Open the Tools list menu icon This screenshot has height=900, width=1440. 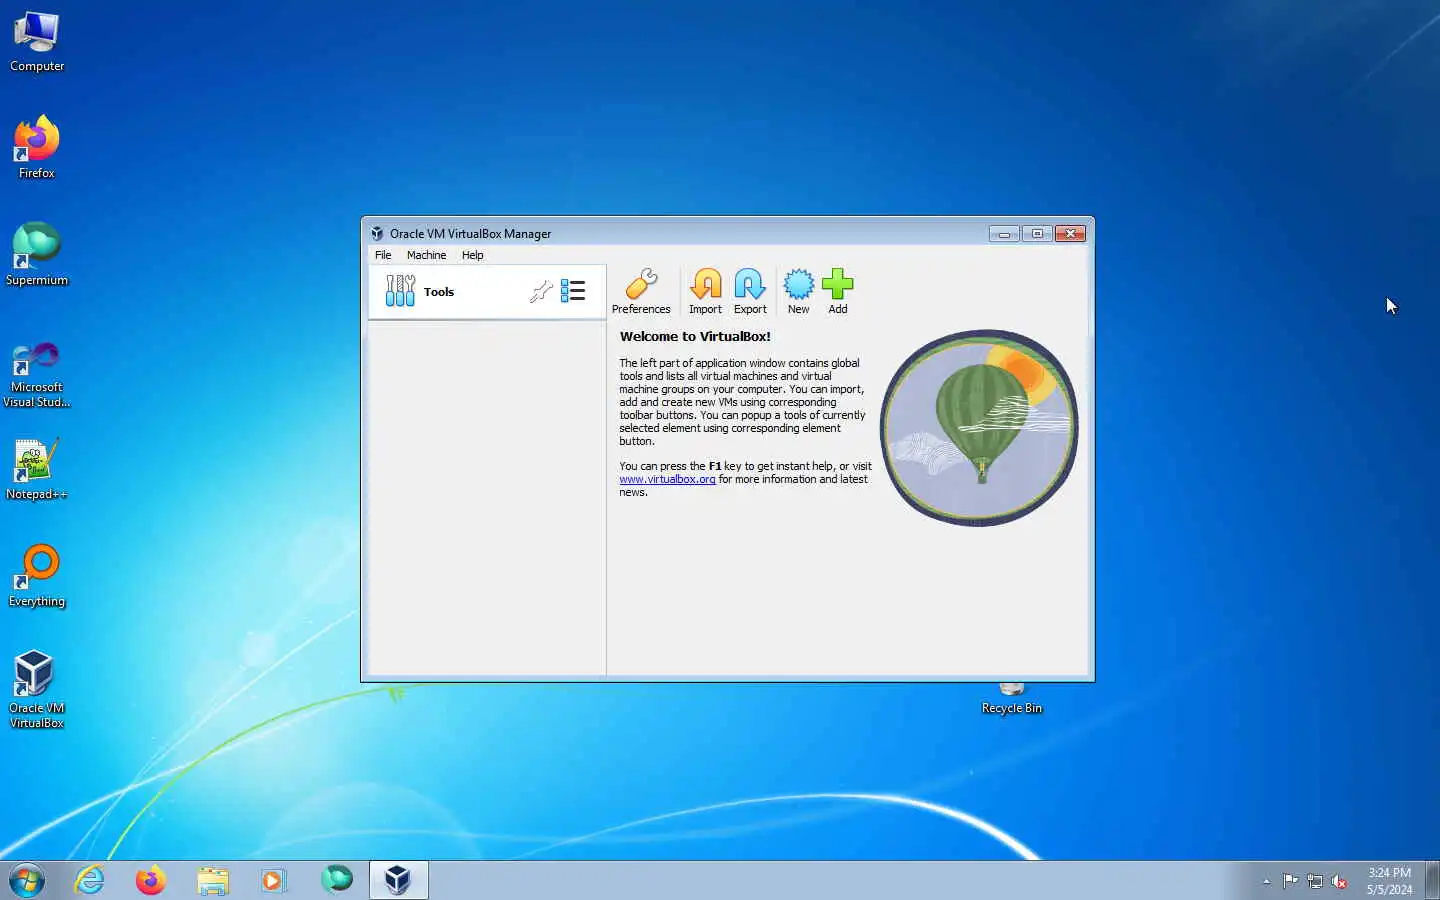[x=573, y=291]
